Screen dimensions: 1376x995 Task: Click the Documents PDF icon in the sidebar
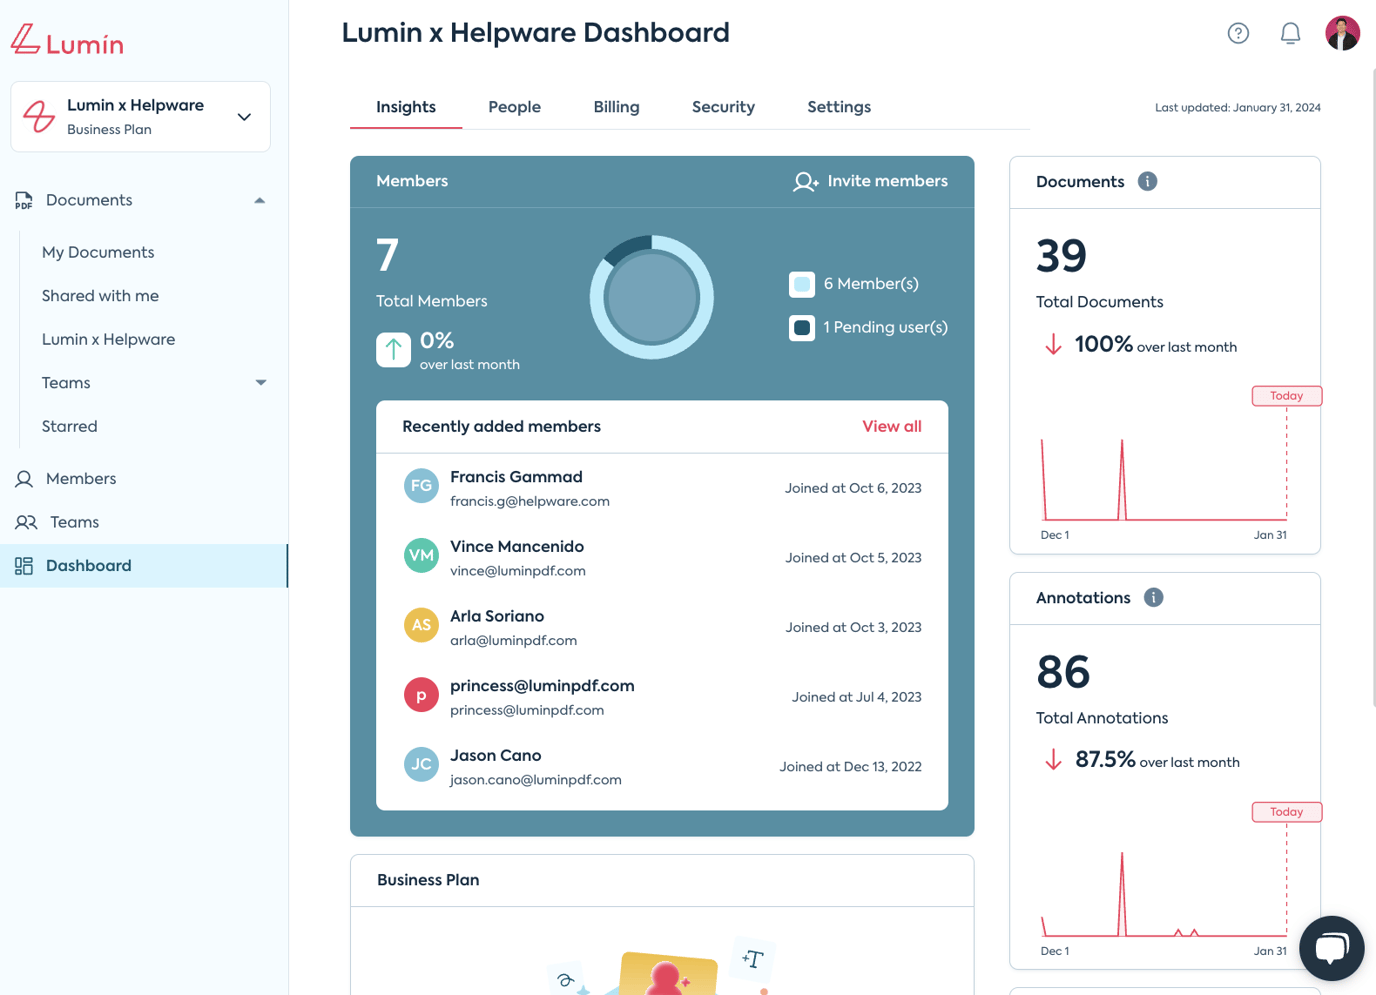[23, 201]
